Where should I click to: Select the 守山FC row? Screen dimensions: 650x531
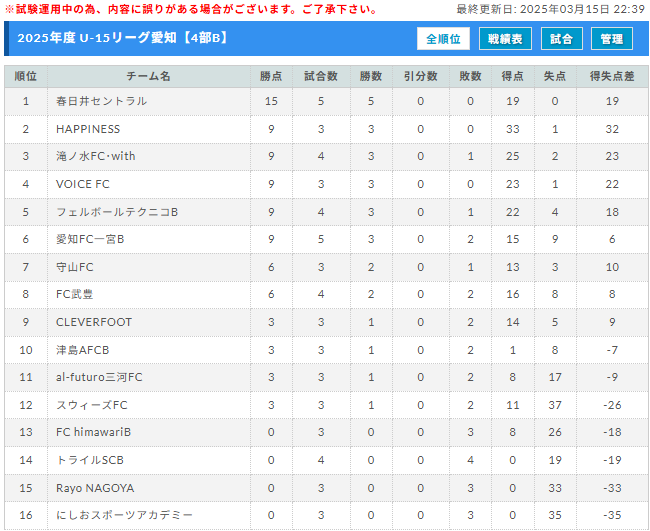tap(326, 267)
